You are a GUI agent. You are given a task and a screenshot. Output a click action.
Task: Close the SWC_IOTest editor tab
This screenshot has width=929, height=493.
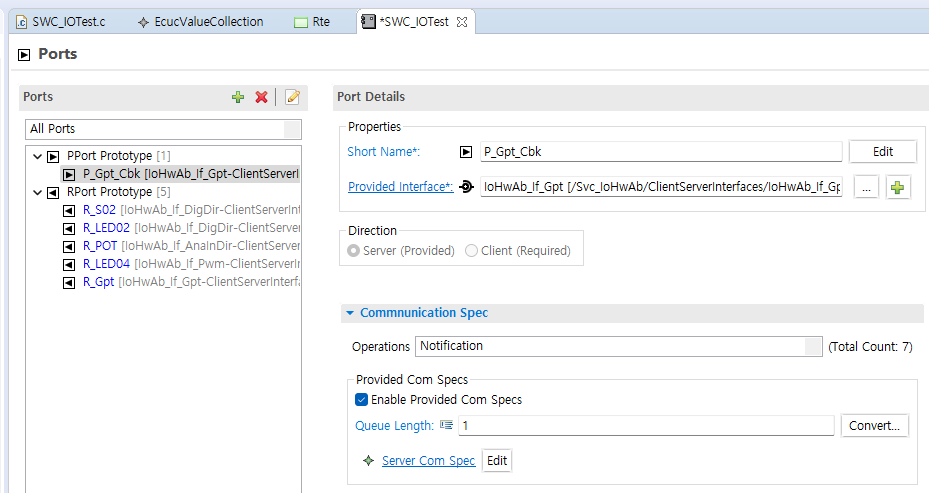tap(462, 22)
